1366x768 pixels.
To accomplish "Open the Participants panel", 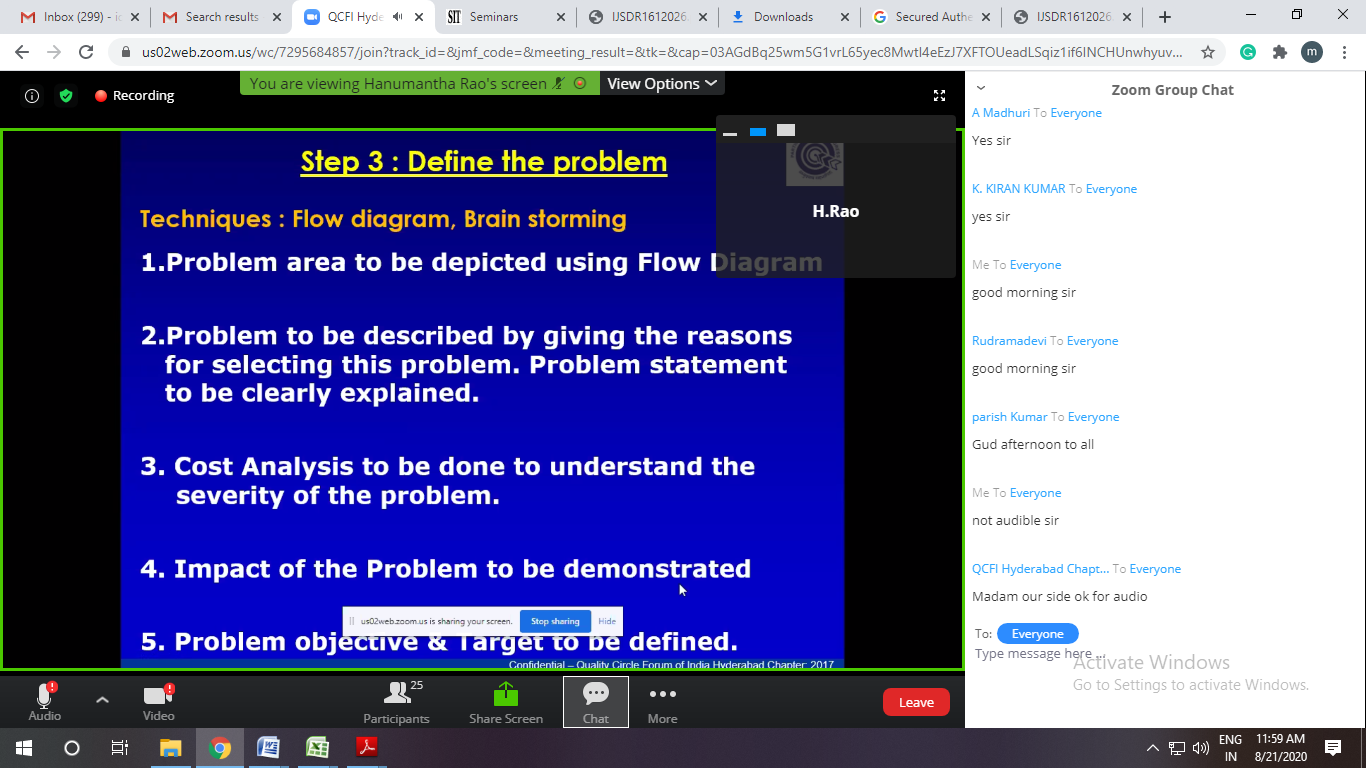I will 396,702.
